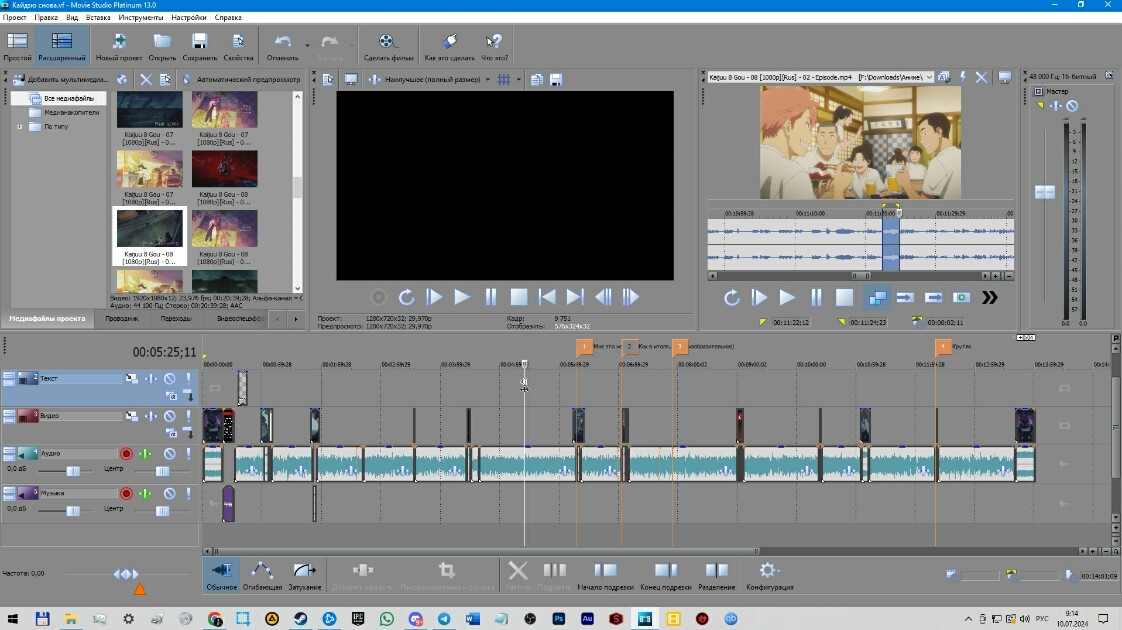The width and height of the screenshot is (1122, 630).
Task: Open the undo history dropdown arrow
Action: coord(308,44)
